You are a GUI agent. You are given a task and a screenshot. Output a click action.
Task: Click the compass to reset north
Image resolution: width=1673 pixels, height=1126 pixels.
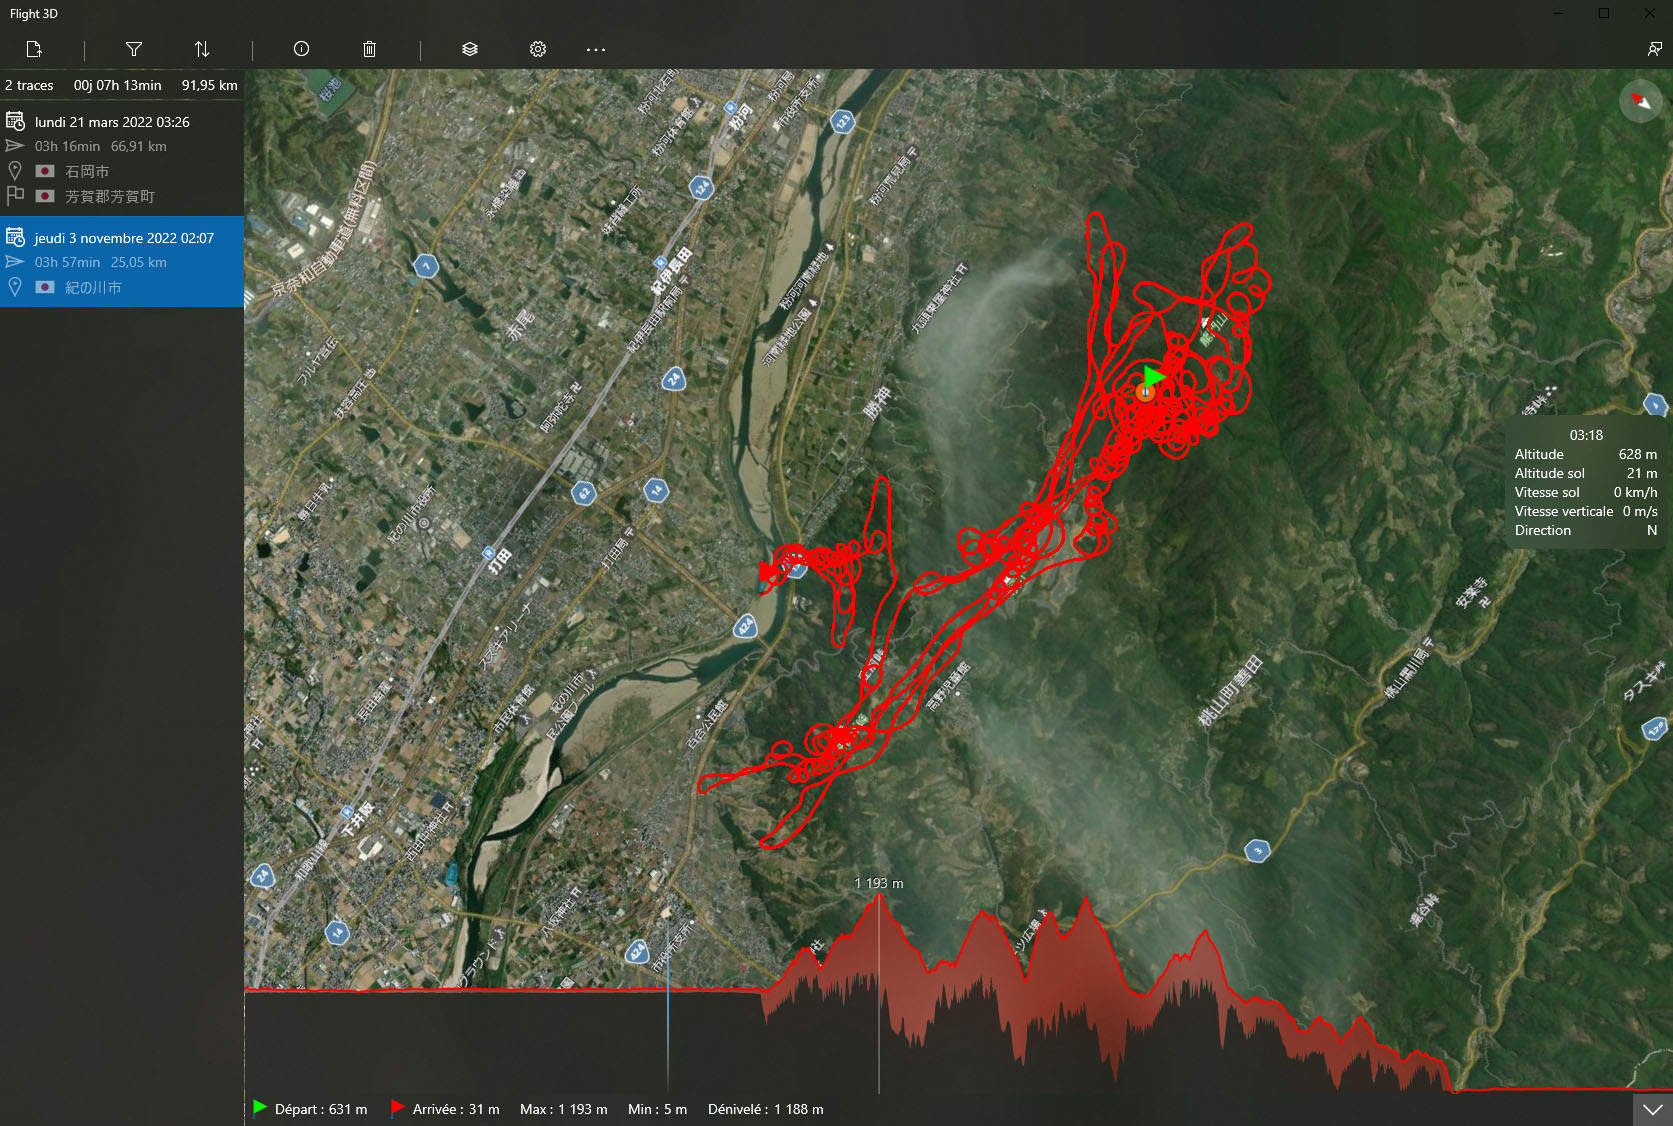click(1640, 101)
